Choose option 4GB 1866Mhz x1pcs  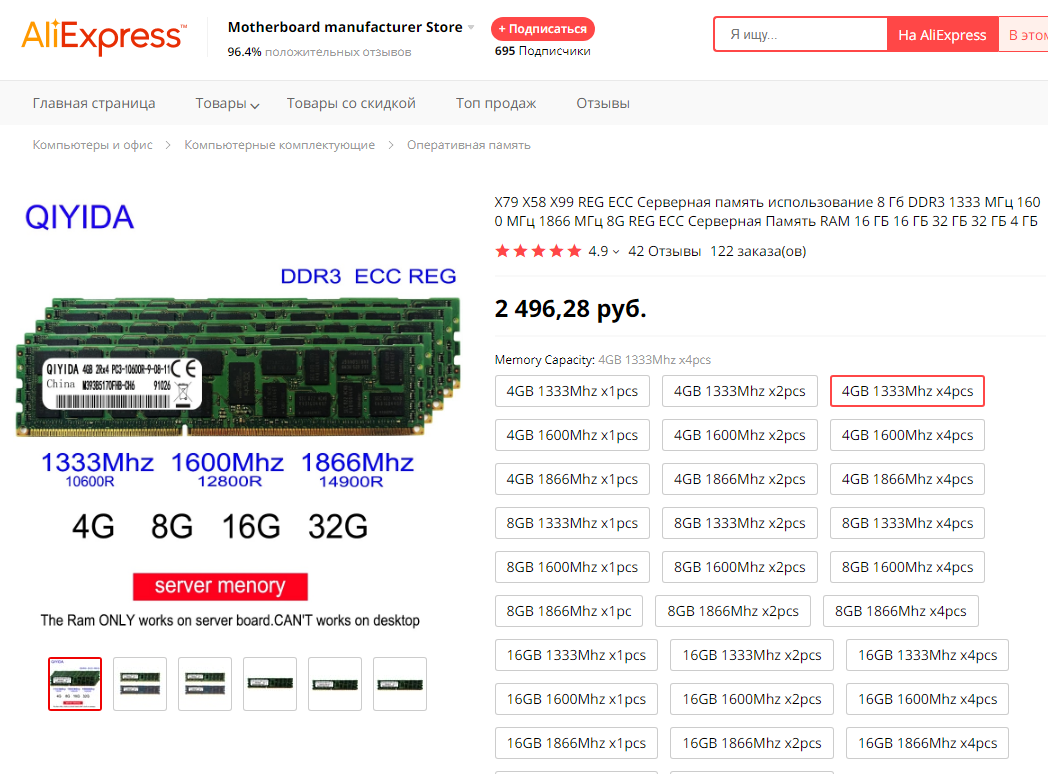tap(572, 479)
